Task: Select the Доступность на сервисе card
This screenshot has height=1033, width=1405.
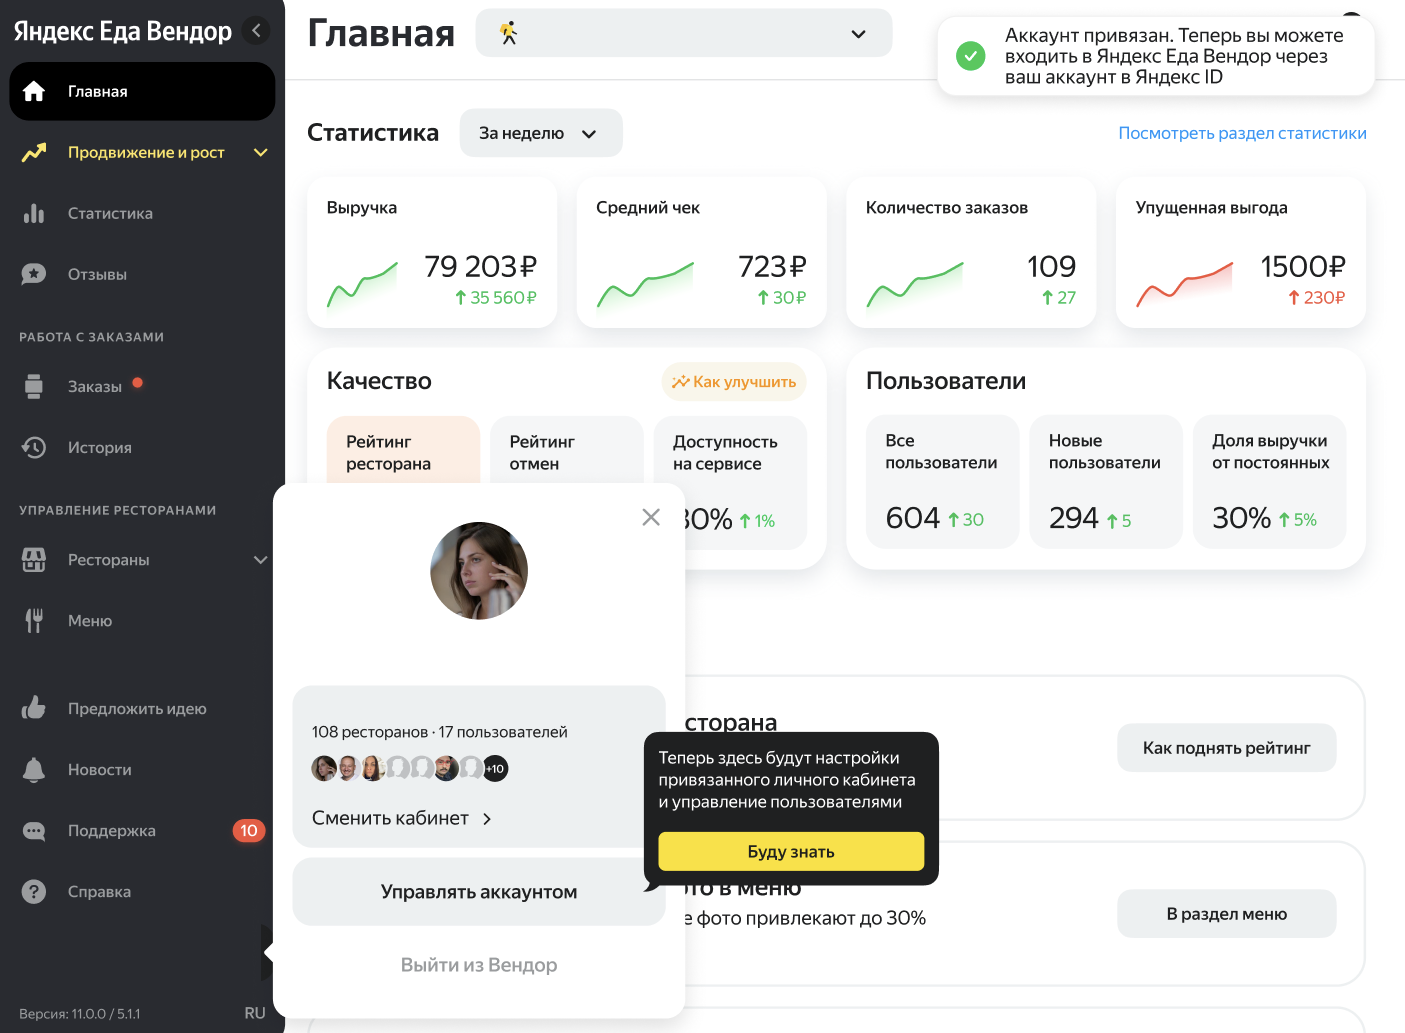Action: point(730,482)
